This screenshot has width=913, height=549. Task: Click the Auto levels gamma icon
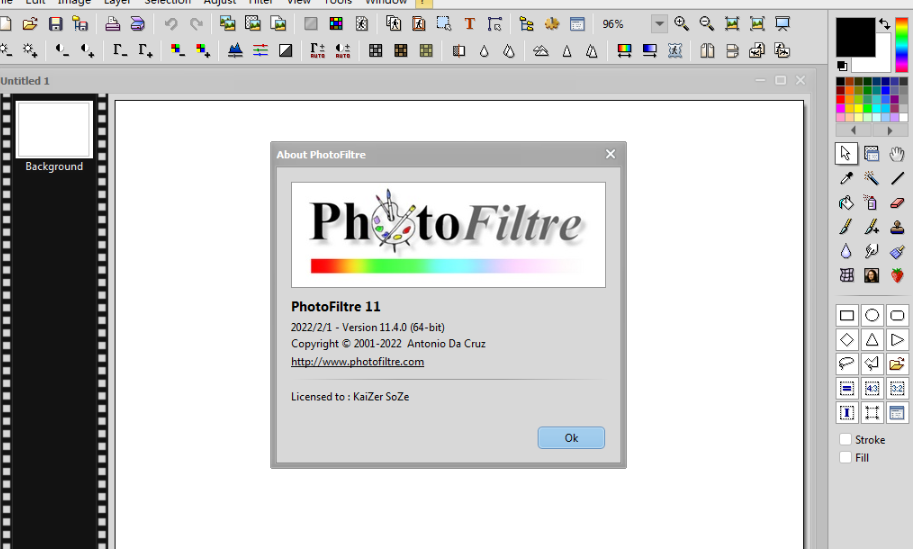click(317, 51)
